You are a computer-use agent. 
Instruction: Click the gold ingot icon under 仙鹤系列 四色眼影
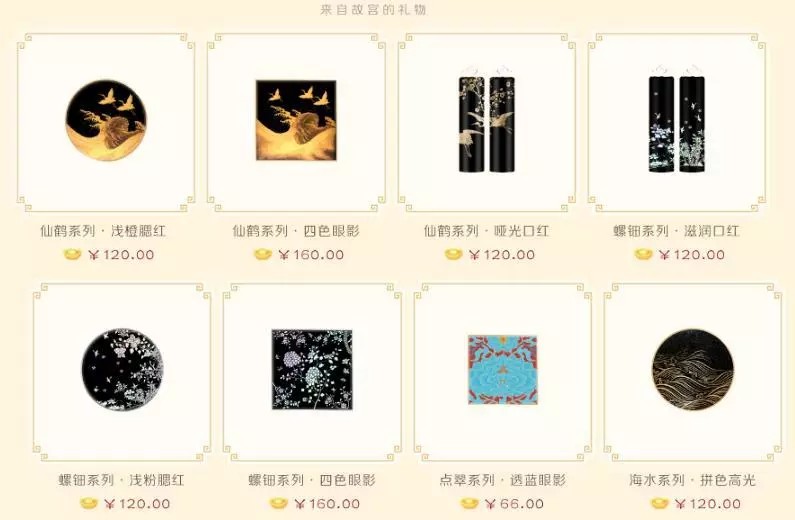click(x=263, y=254)
